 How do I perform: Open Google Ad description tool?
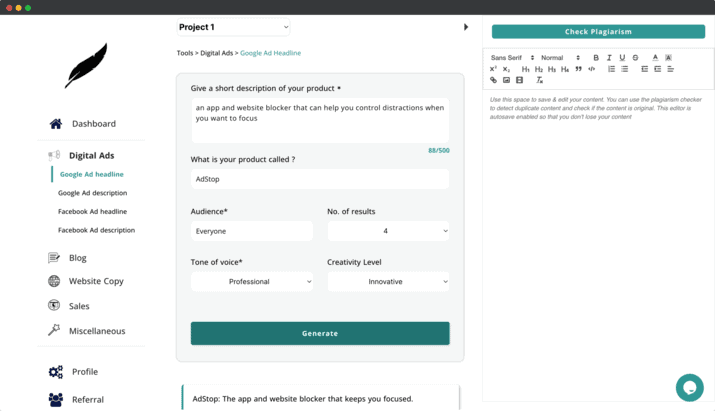(x=93, y=193)
